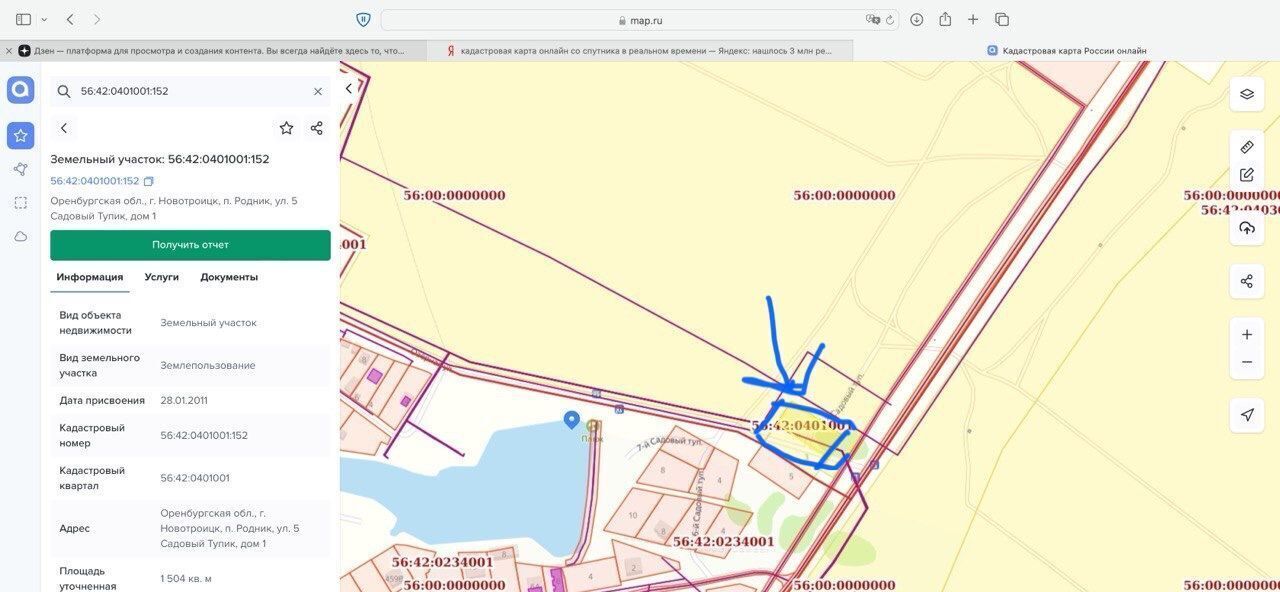Screen dimensions: 1280x592
Task: Click the map.ru address bar
Action: pyautogui.click(x=640, y=20)
